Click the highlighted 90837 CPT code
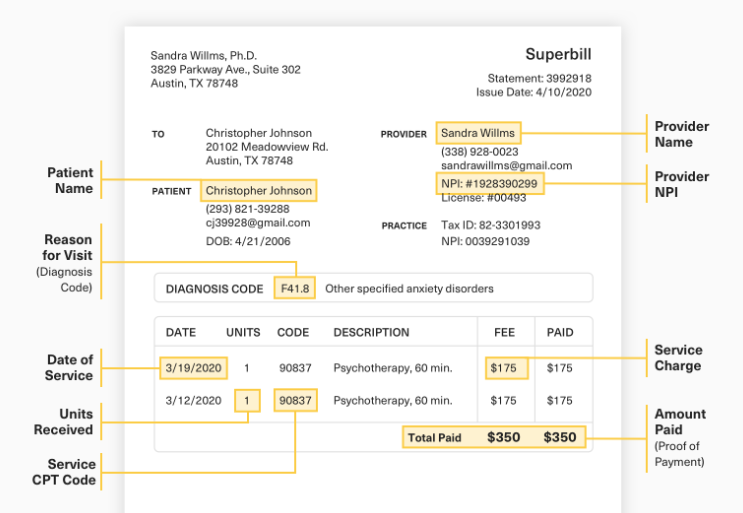Screen dimensions: 743x513 pos(295,401)
